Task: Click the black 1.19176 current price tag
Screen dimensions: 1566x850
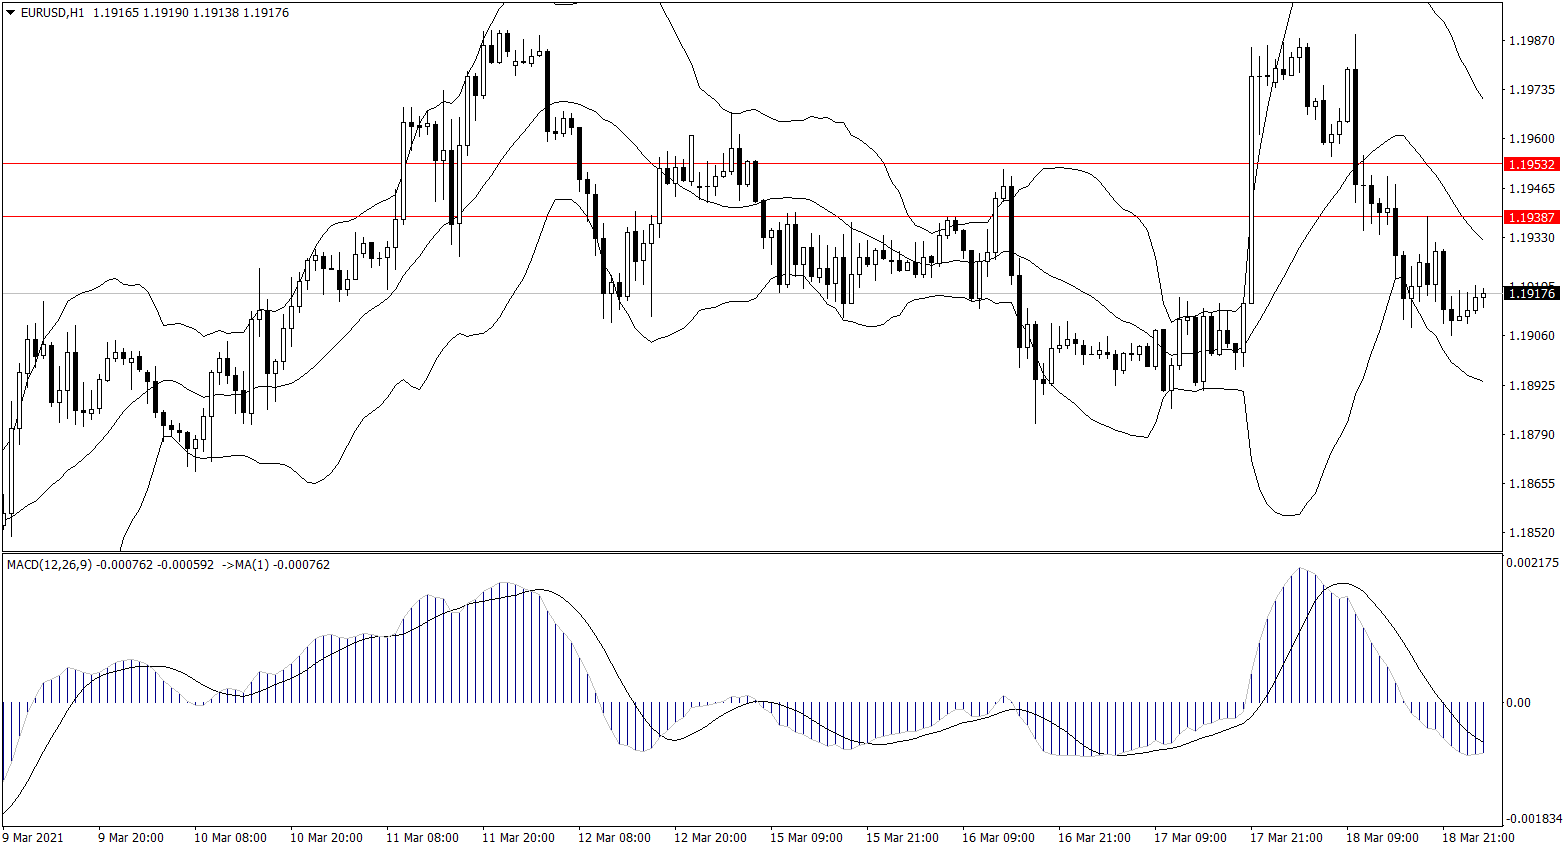Action: coord(1531,293)
